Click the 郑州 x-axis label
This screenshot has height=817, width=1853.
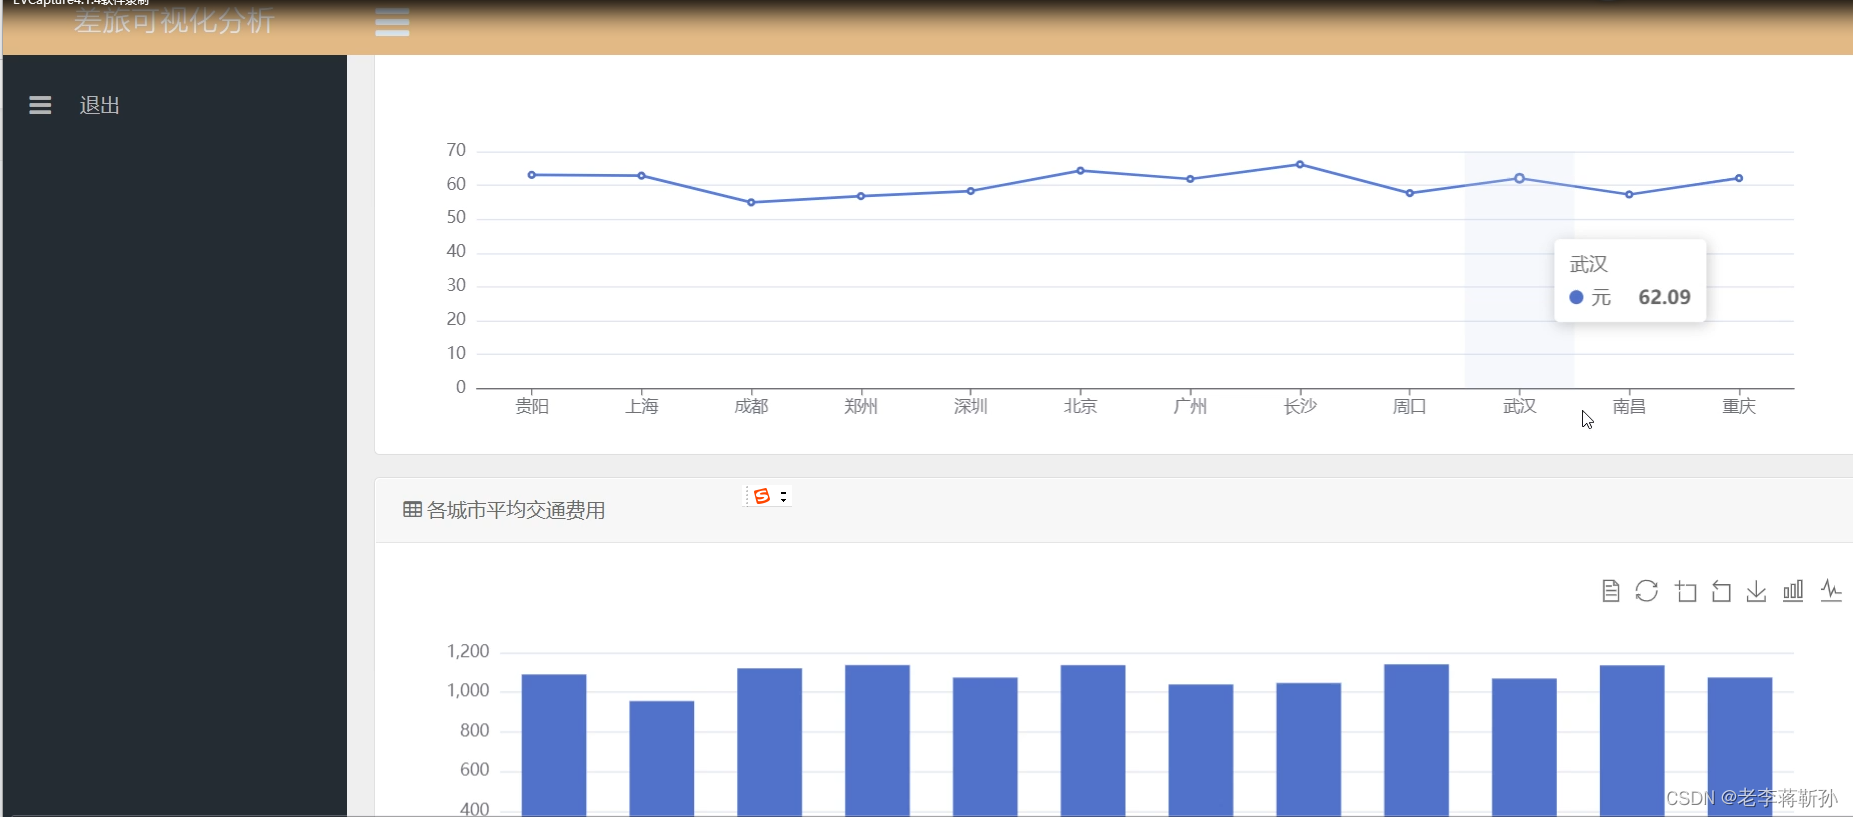tap(861, 406)
